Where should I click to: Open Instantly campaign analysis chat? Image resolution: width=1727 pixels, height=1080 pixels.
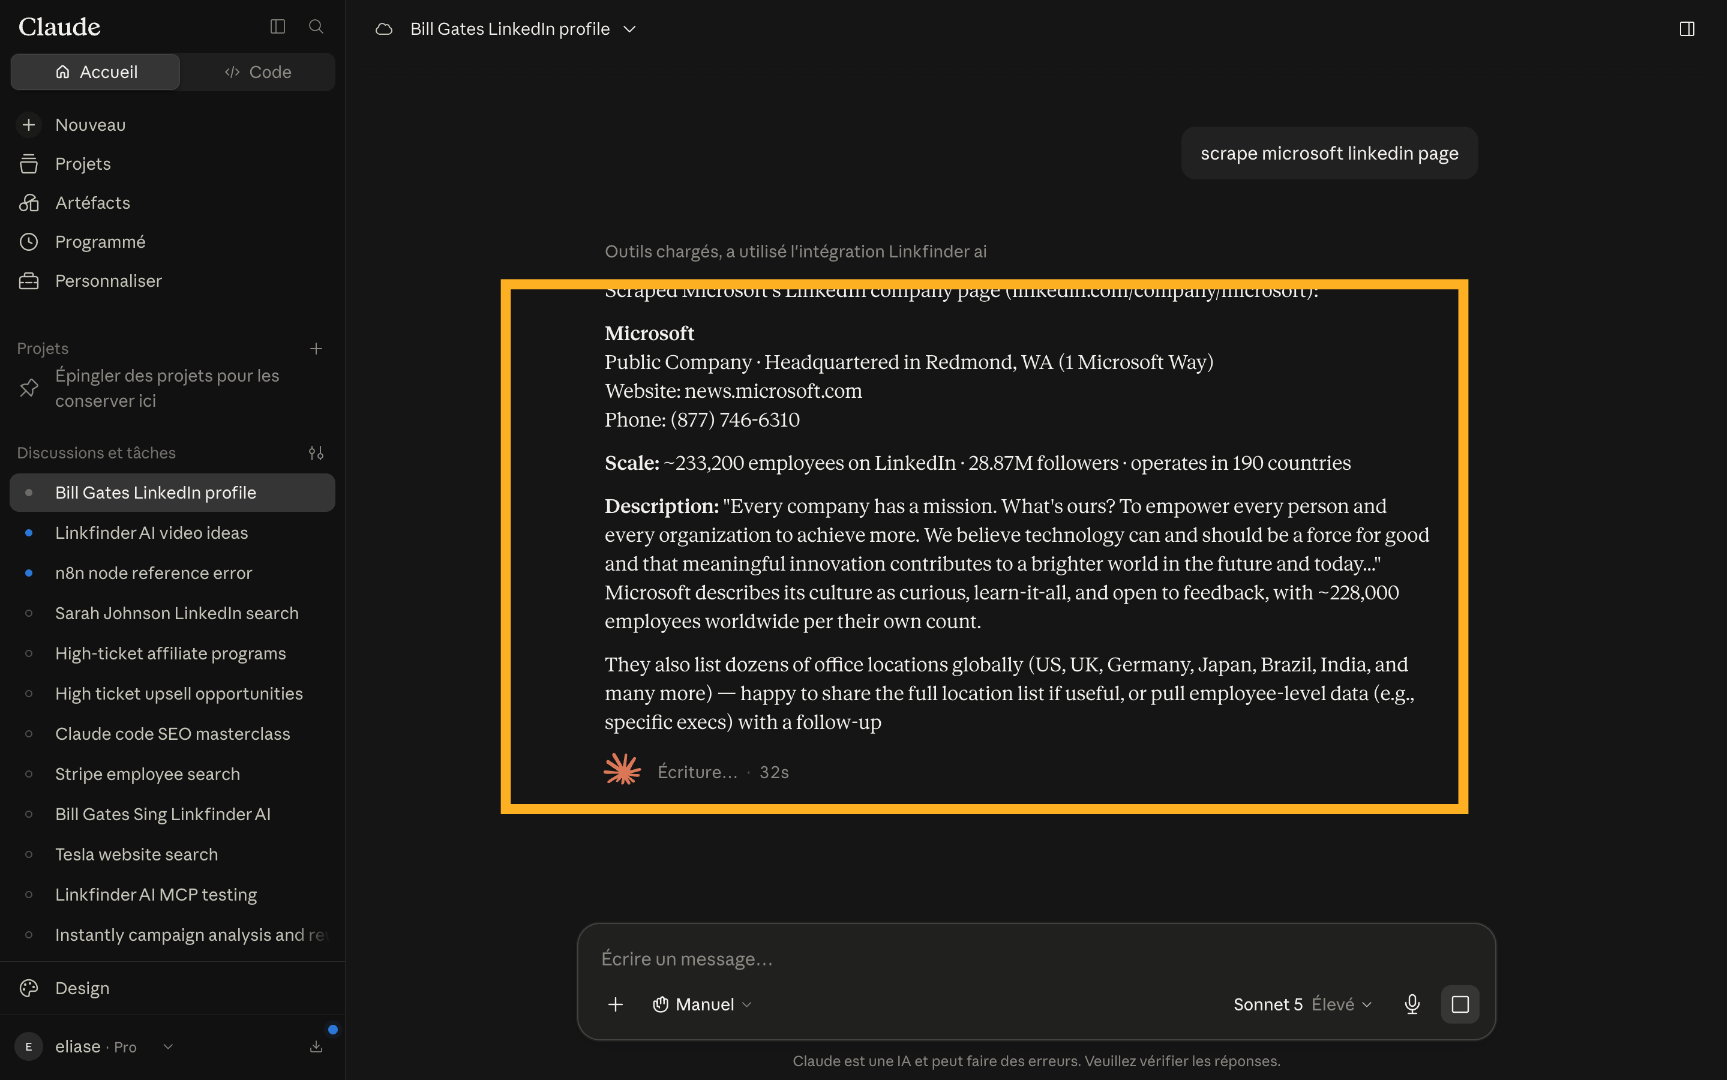(172, 935)
